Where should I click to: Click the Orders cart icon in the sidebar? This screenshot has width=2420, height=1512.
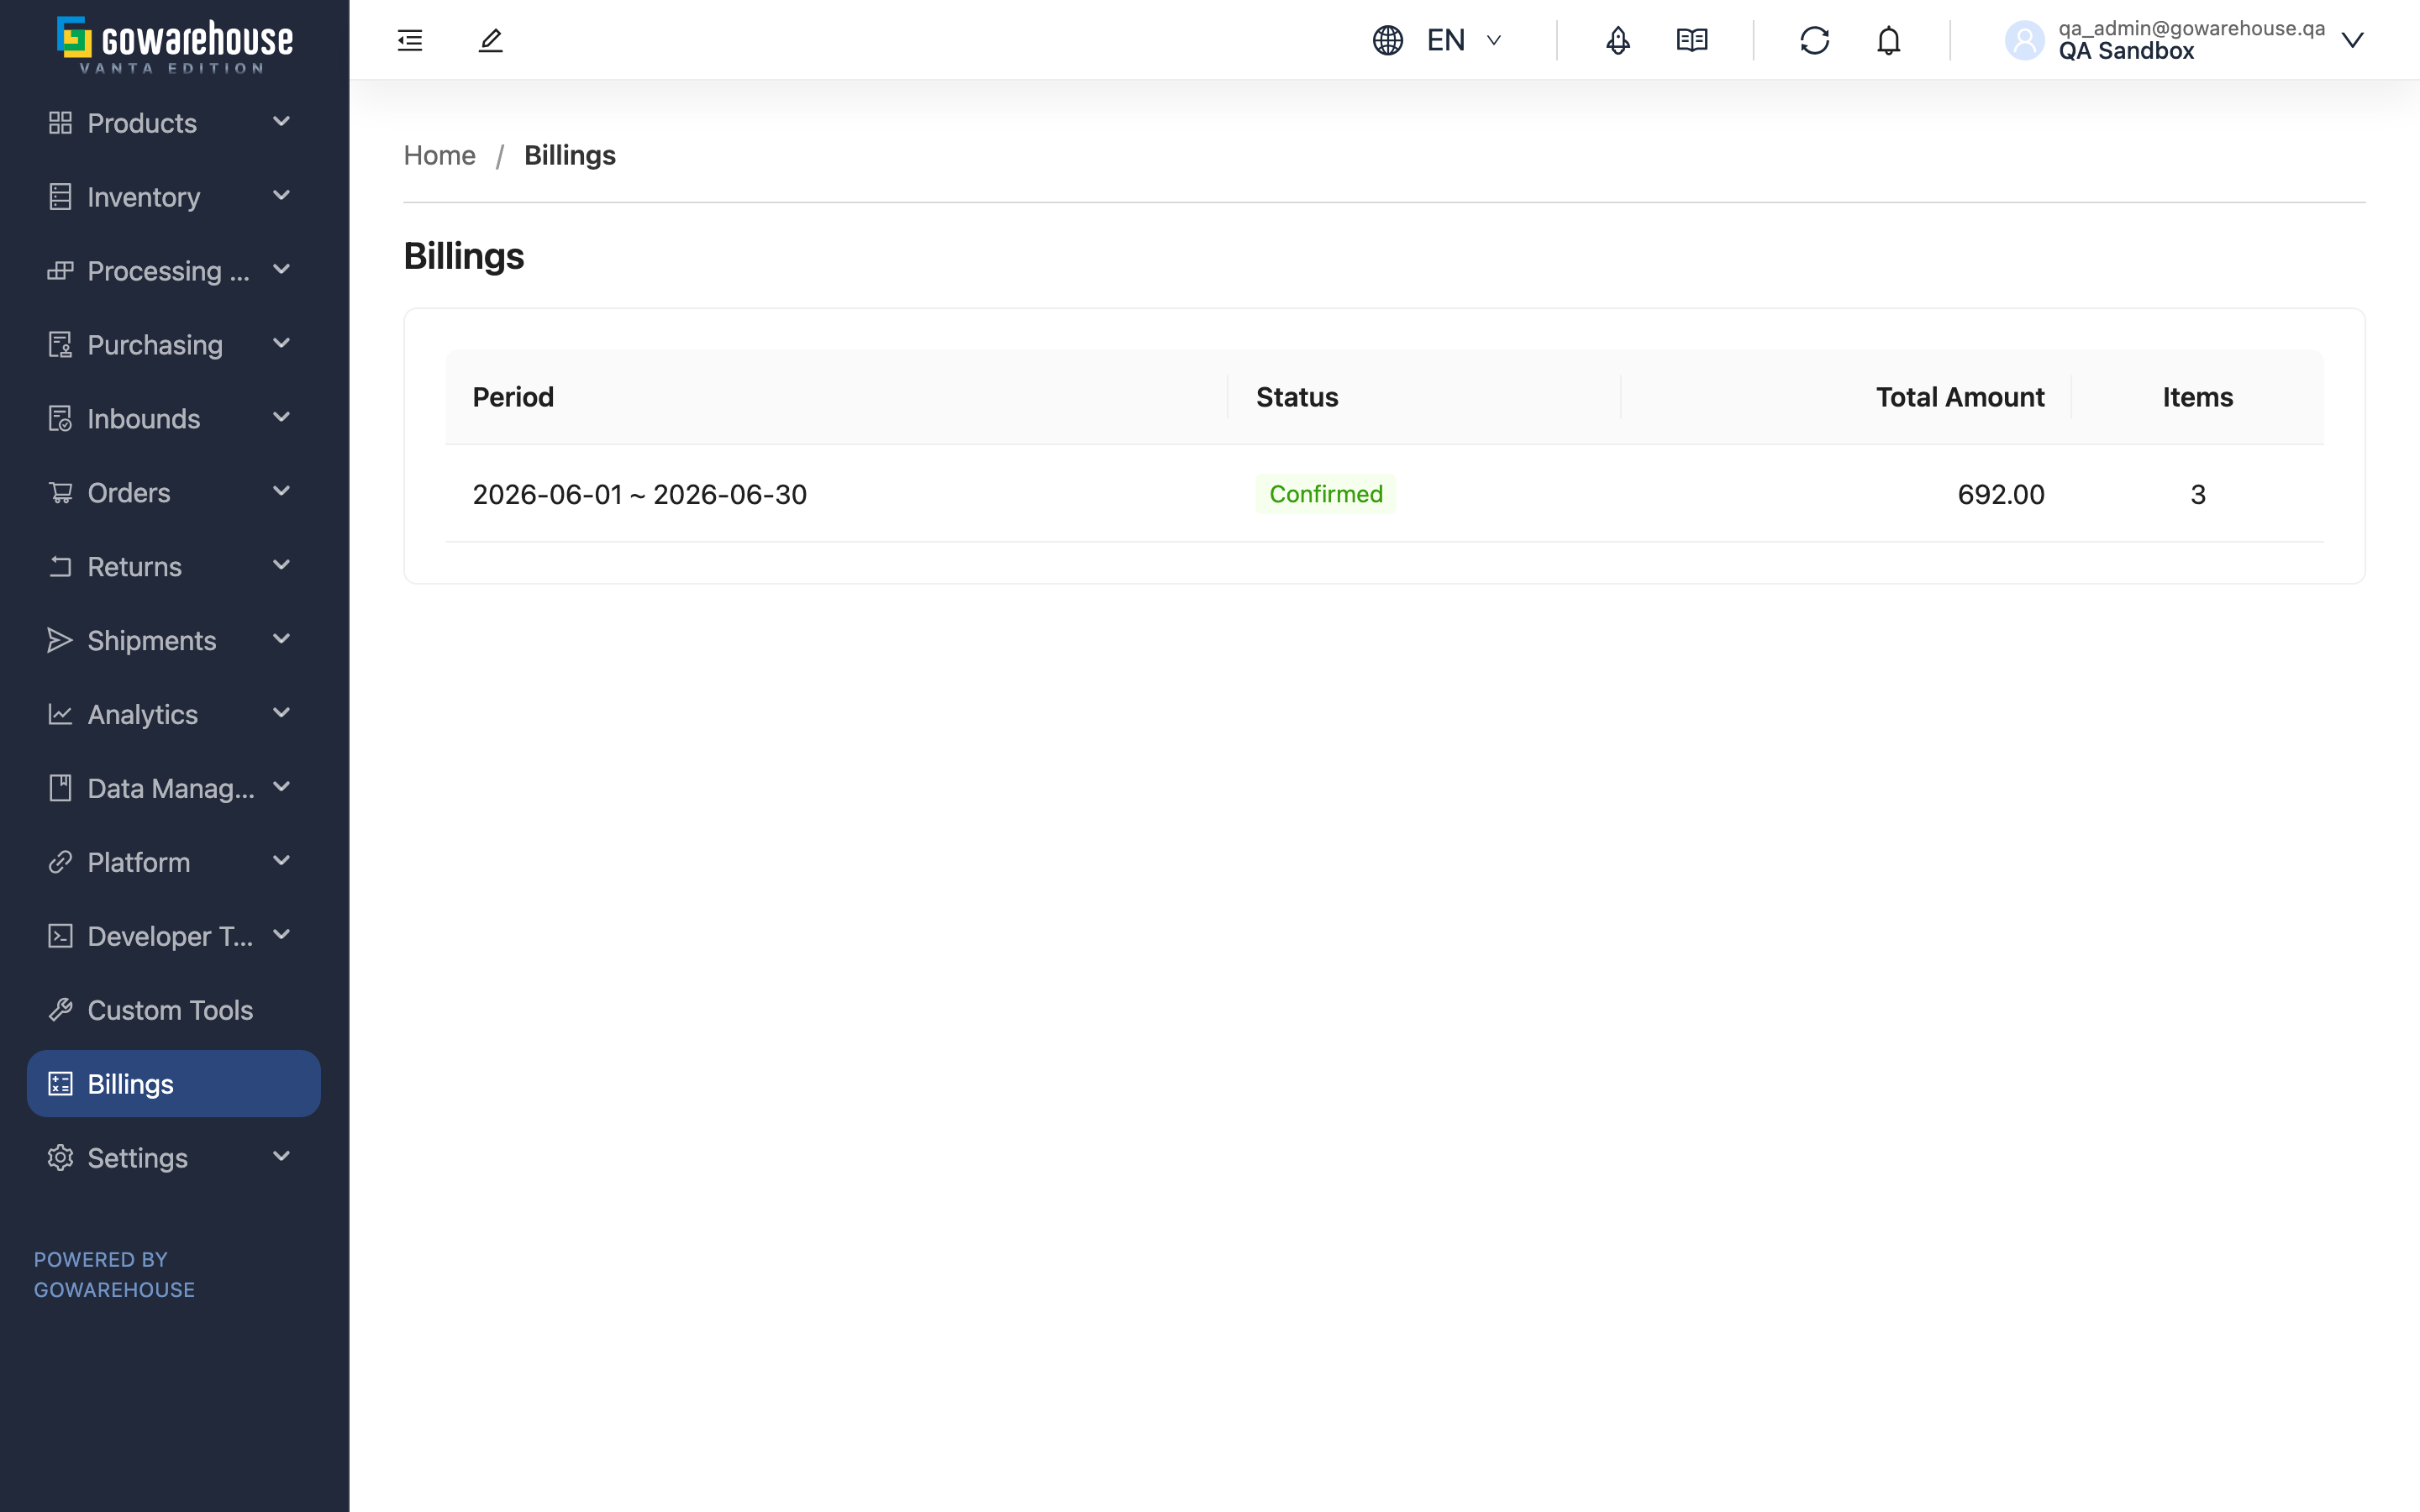point(60,493)
